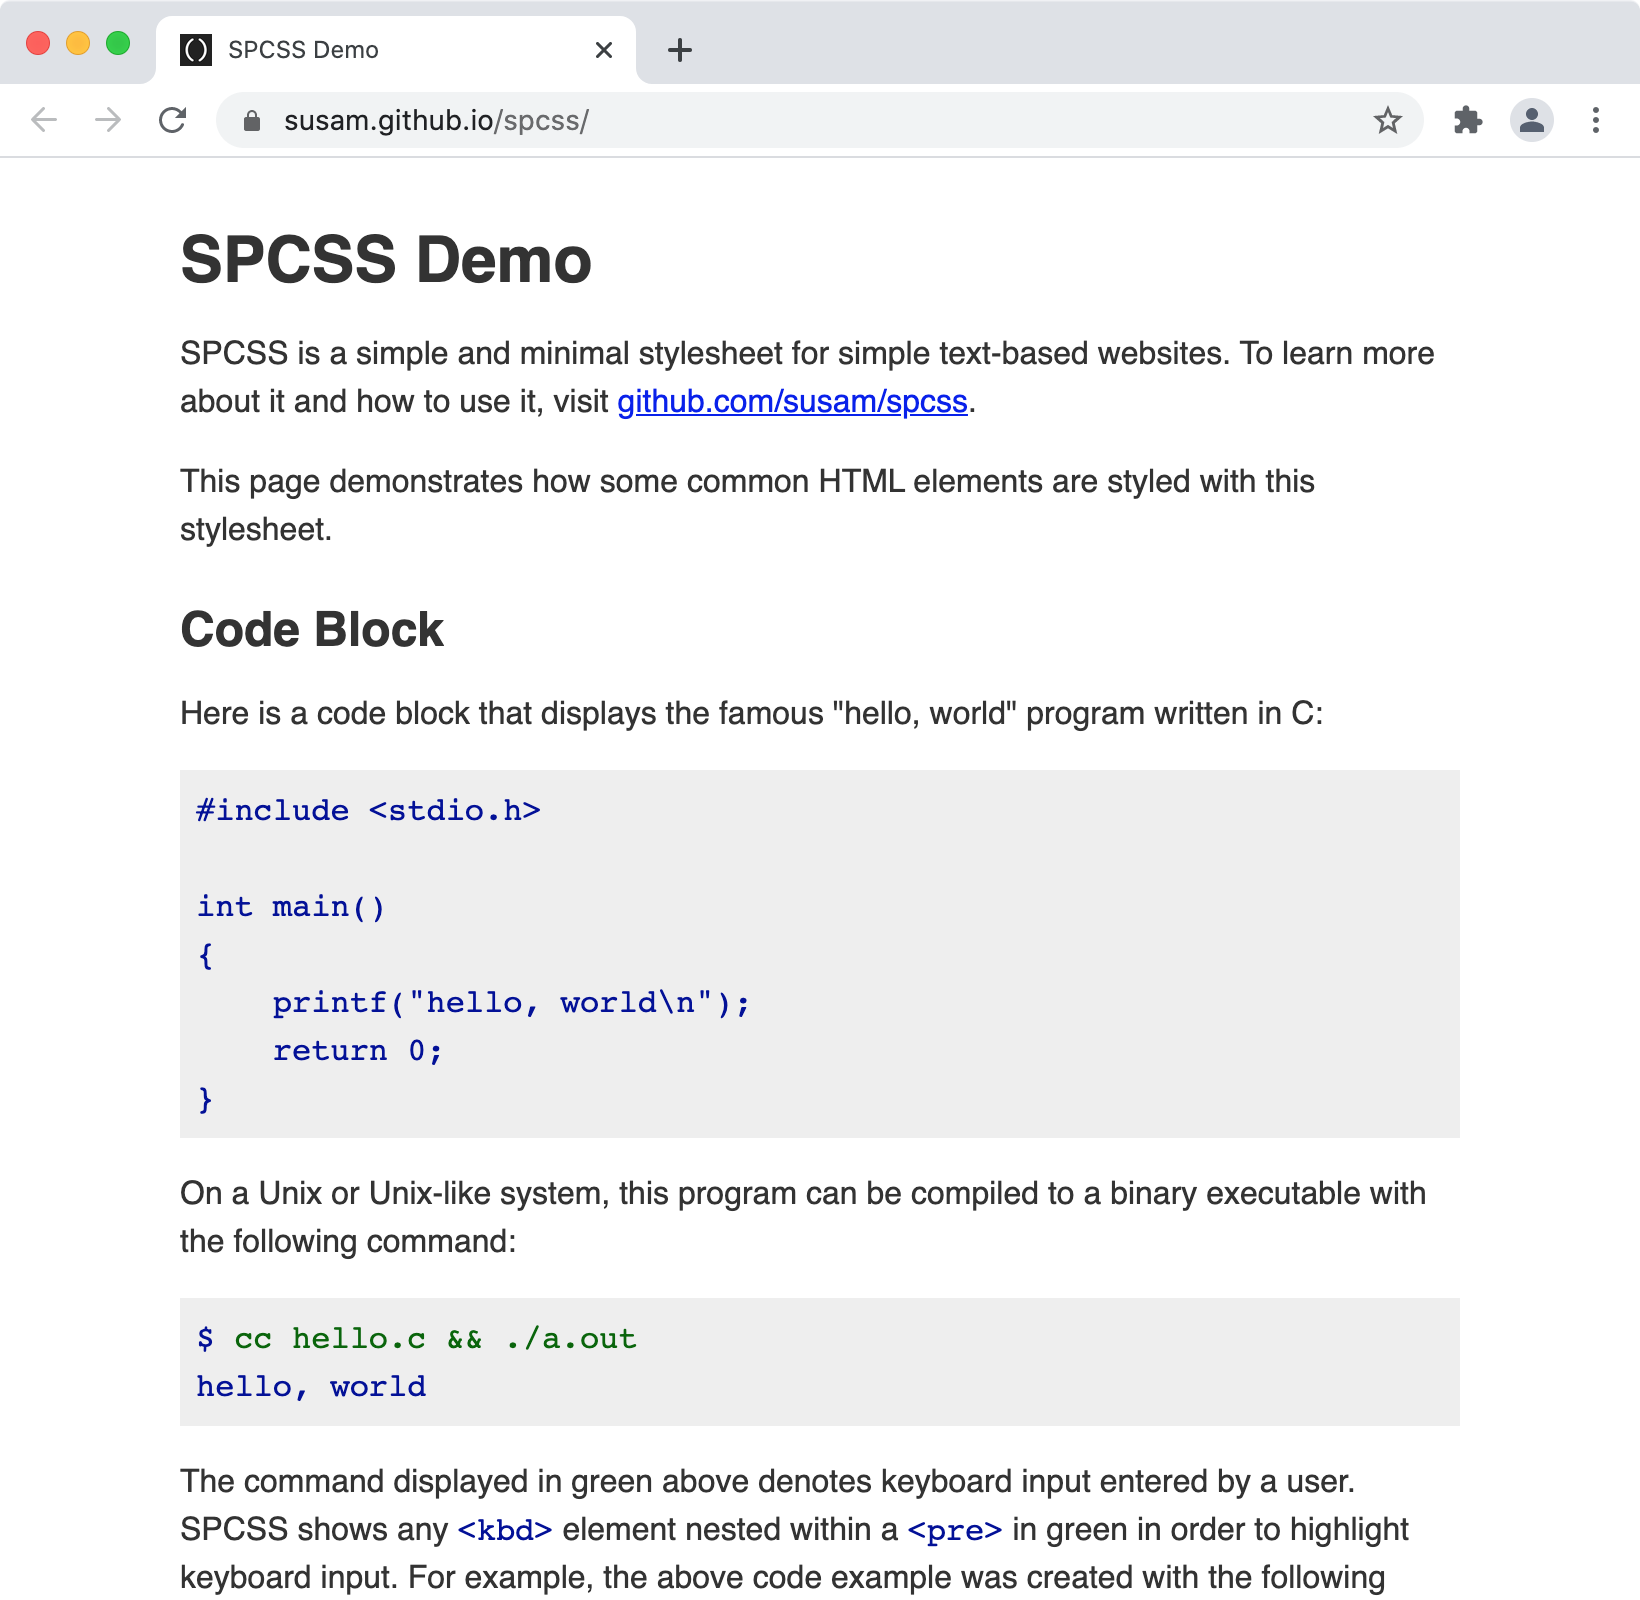Click the Code Block section heading
The image size is (1640, 1600).
tap(311, 629)
